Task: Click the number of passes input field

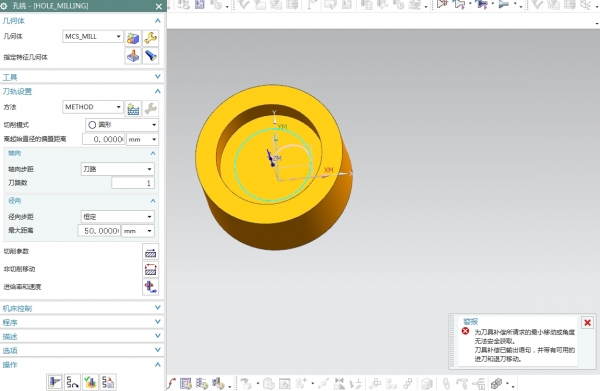Action: pos(133,183)
